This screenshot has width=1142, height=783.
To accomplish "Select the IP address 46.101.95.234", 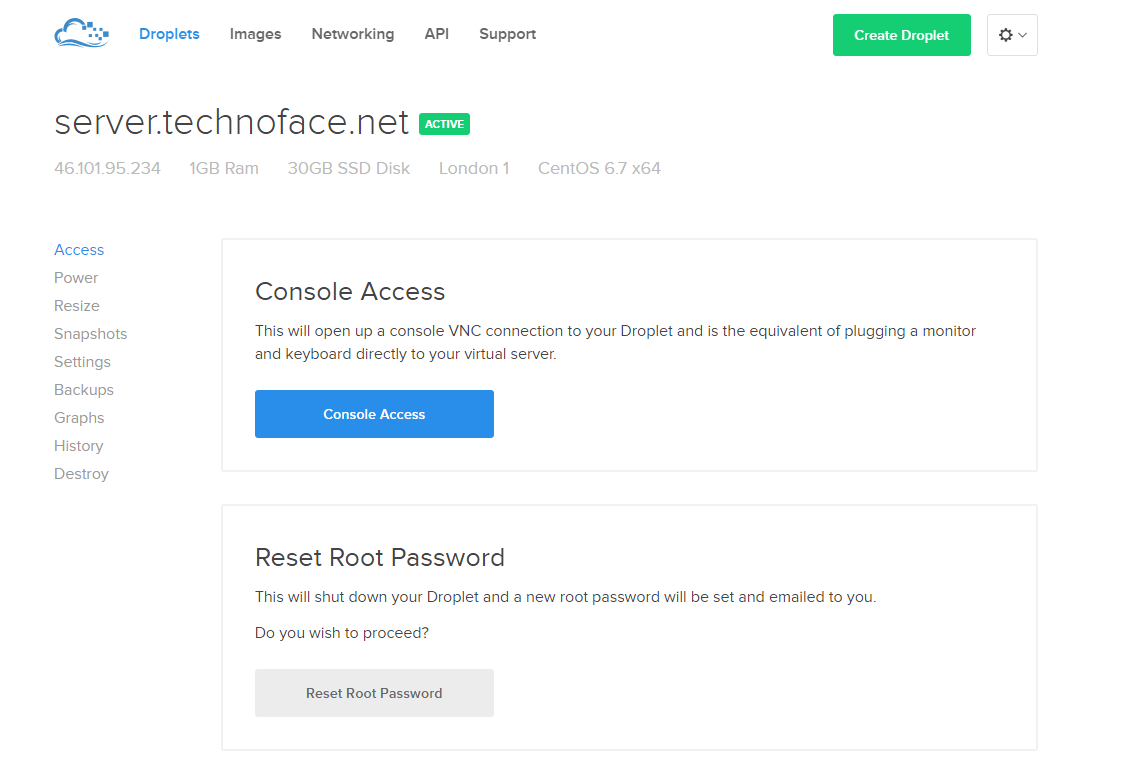I will click(107, 168).
